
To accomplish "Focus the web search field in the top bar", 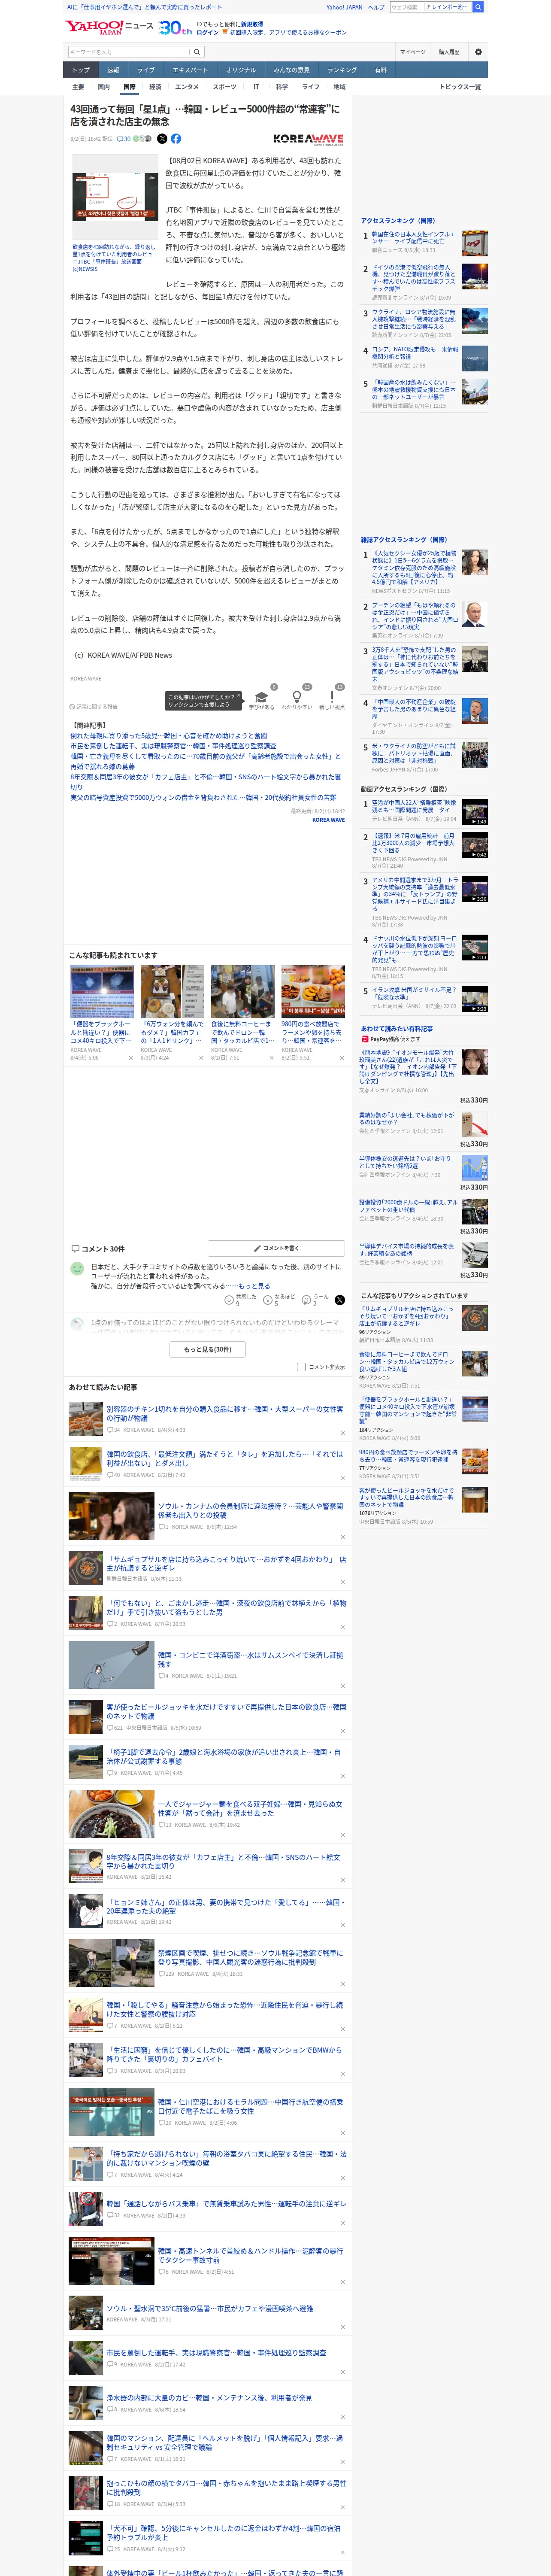I will click(x=407, y=7).
